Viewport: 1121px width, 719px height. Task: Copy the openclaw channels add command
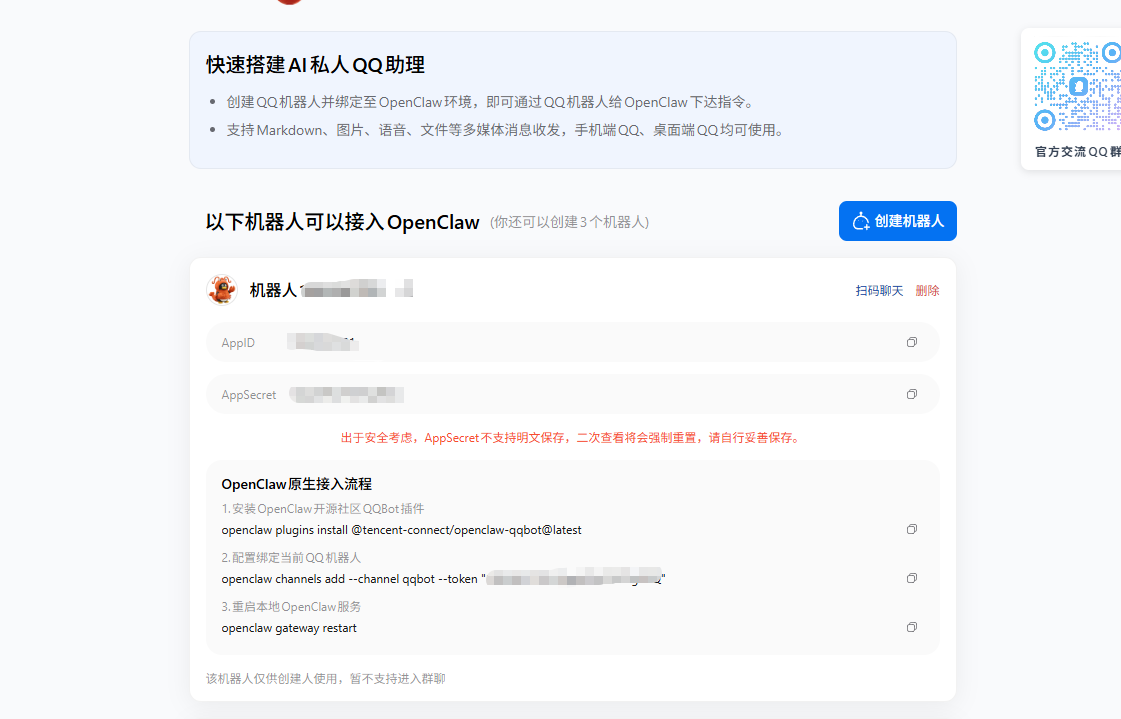(x=911, y=578)
